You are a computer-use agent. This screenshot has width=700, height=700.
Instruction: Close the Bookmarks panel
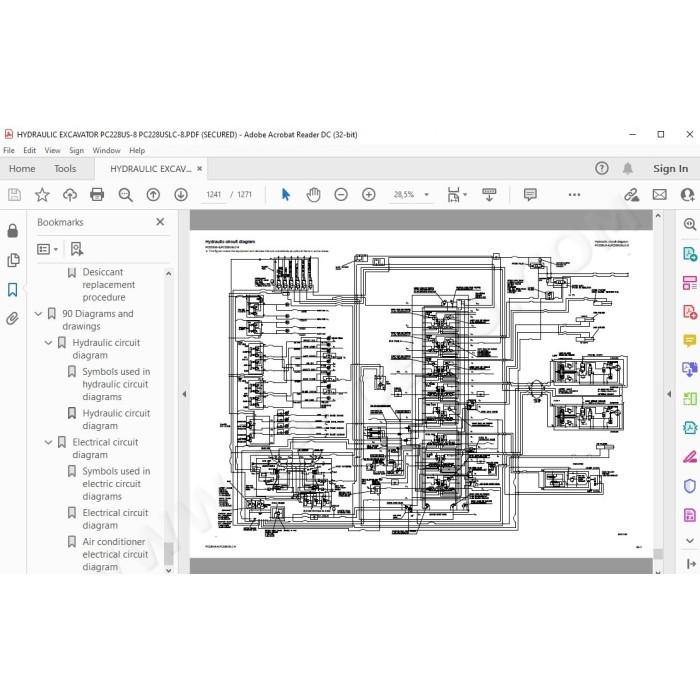point(160,222)
